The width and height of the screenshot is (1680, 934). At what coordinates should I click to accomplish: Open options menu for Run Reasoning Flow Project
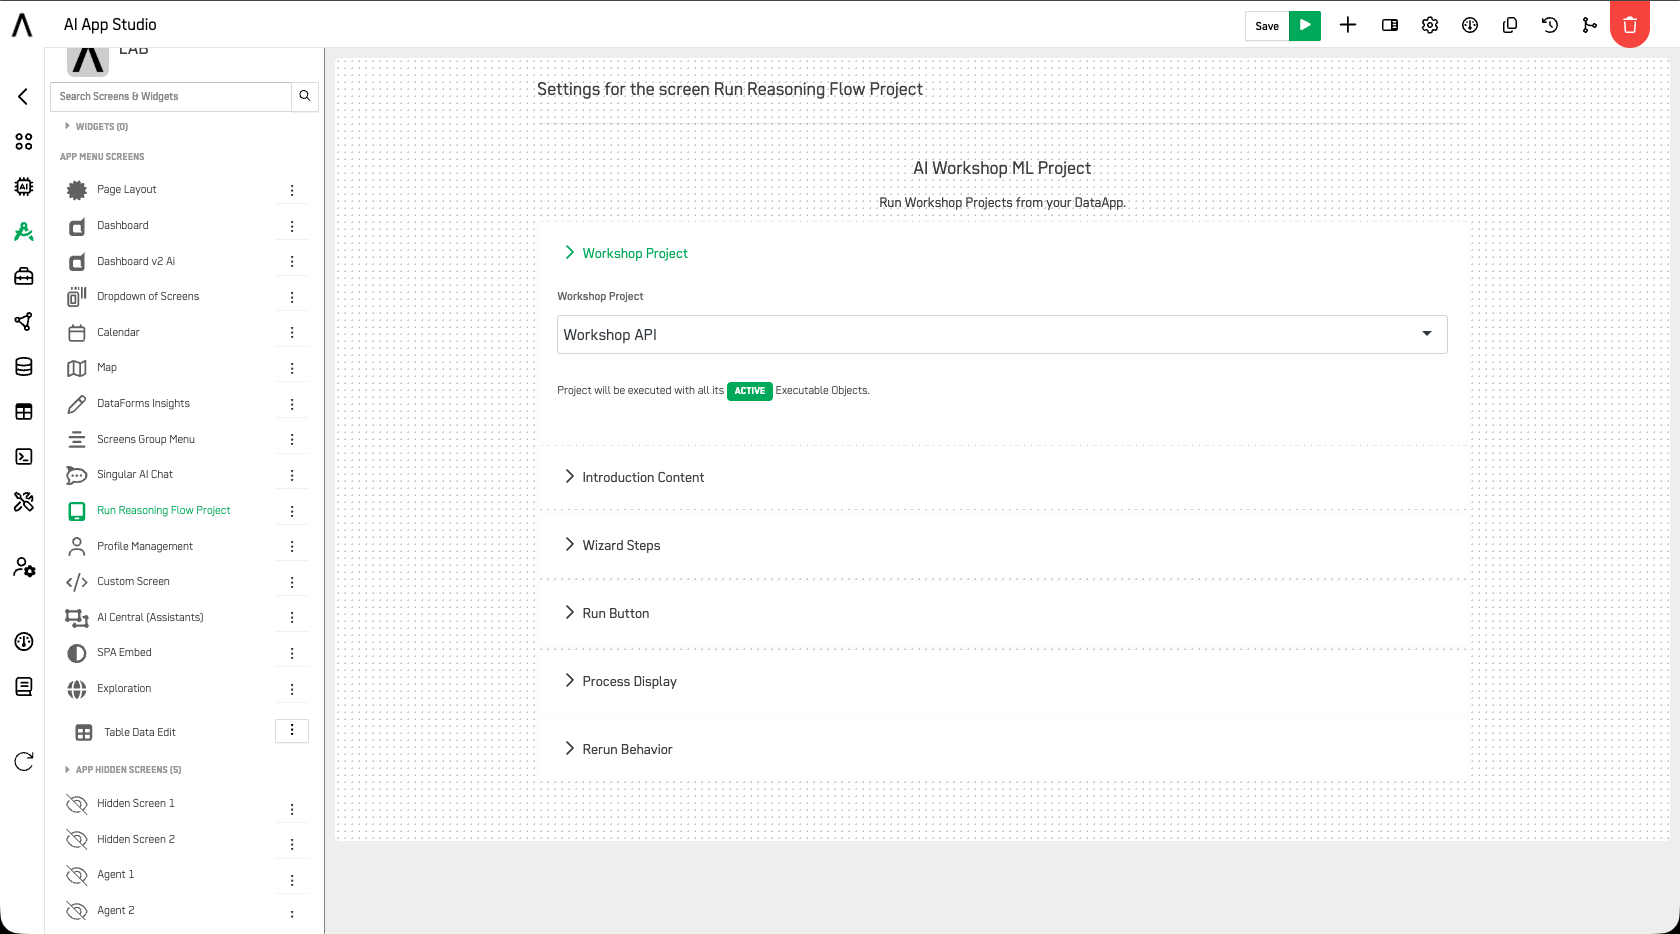(x=292, y=511)
